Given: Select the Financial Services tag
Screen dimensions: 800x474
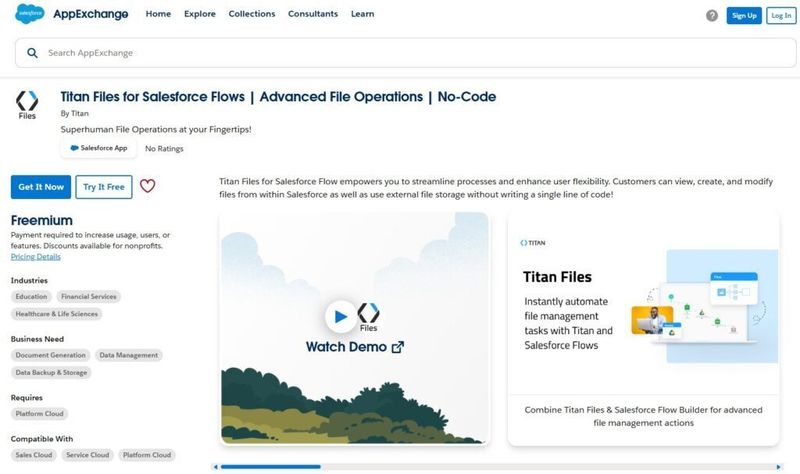Looking at the screenshot, I should [x=89, y=296].
